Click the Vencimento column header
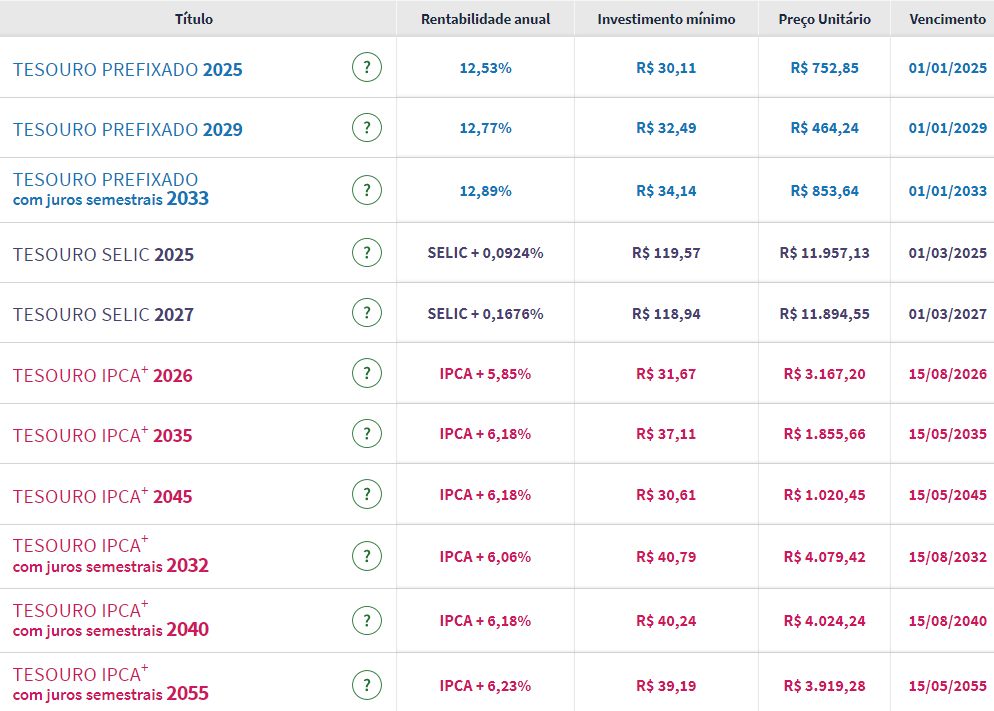Viewport: 994px width, 711px height. (x=946, y=19)
